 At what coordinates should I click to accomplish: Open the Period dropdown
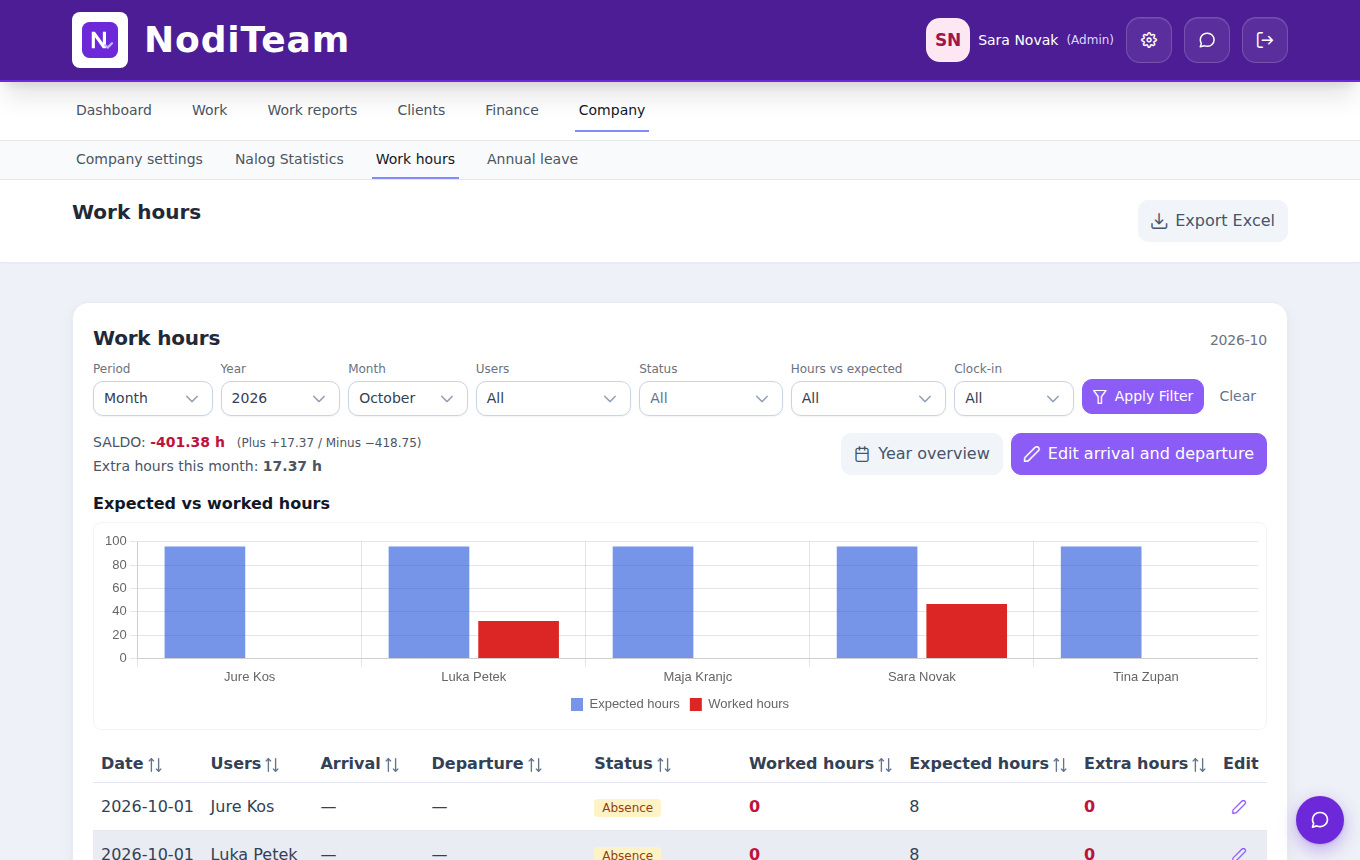[x=153, y=398]
